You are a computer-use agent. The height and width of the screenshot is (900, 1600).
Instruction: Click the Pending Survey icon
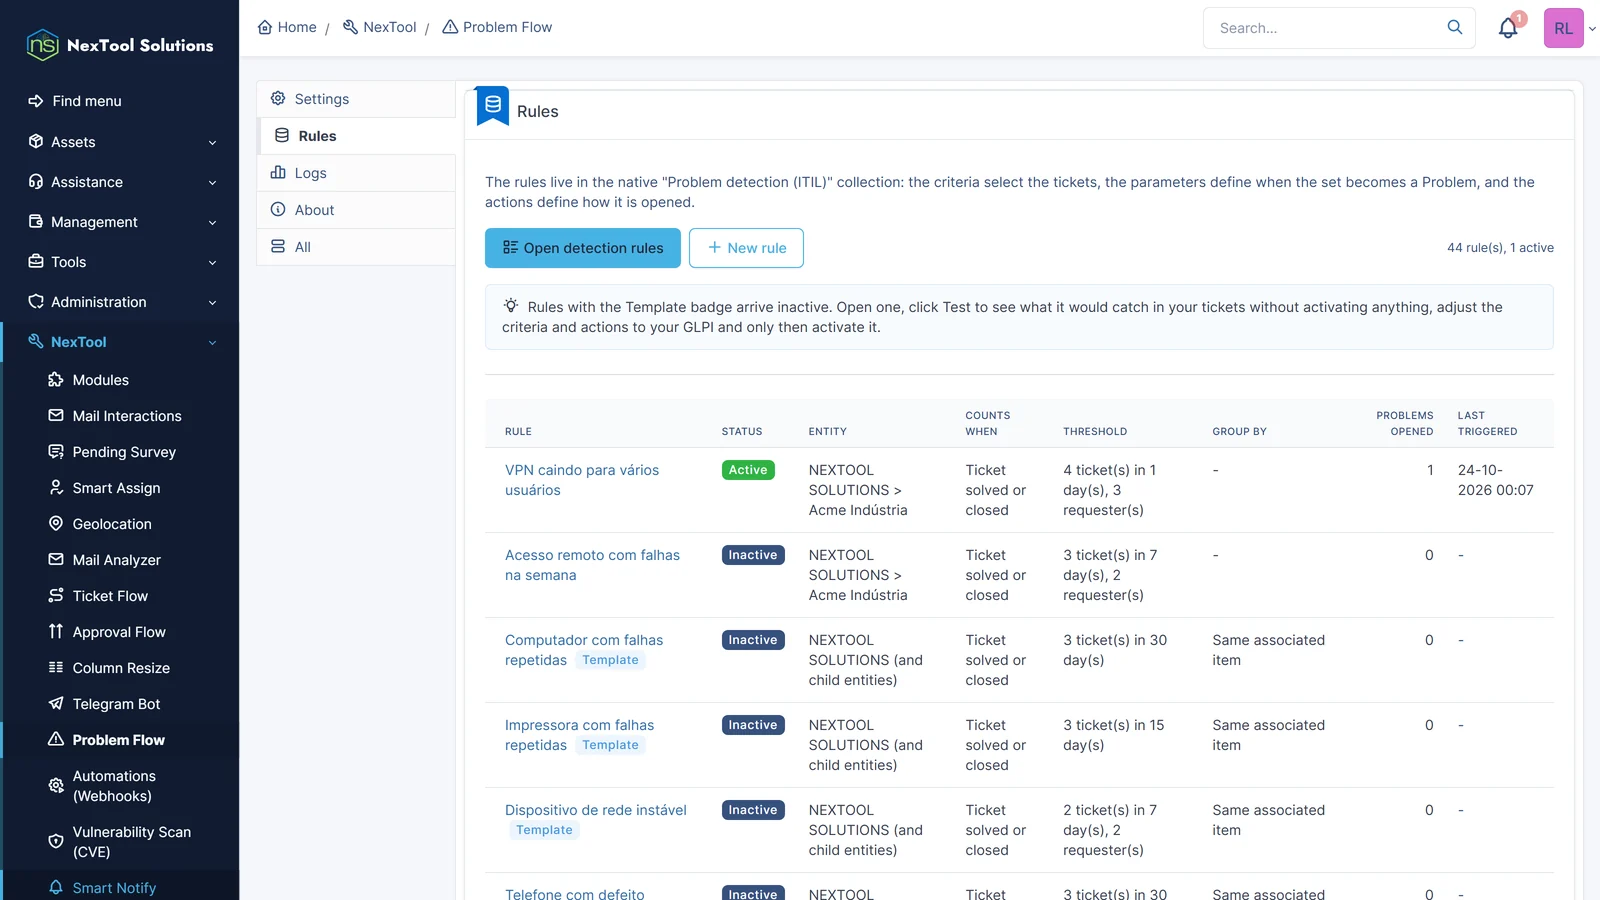(56, 452)
